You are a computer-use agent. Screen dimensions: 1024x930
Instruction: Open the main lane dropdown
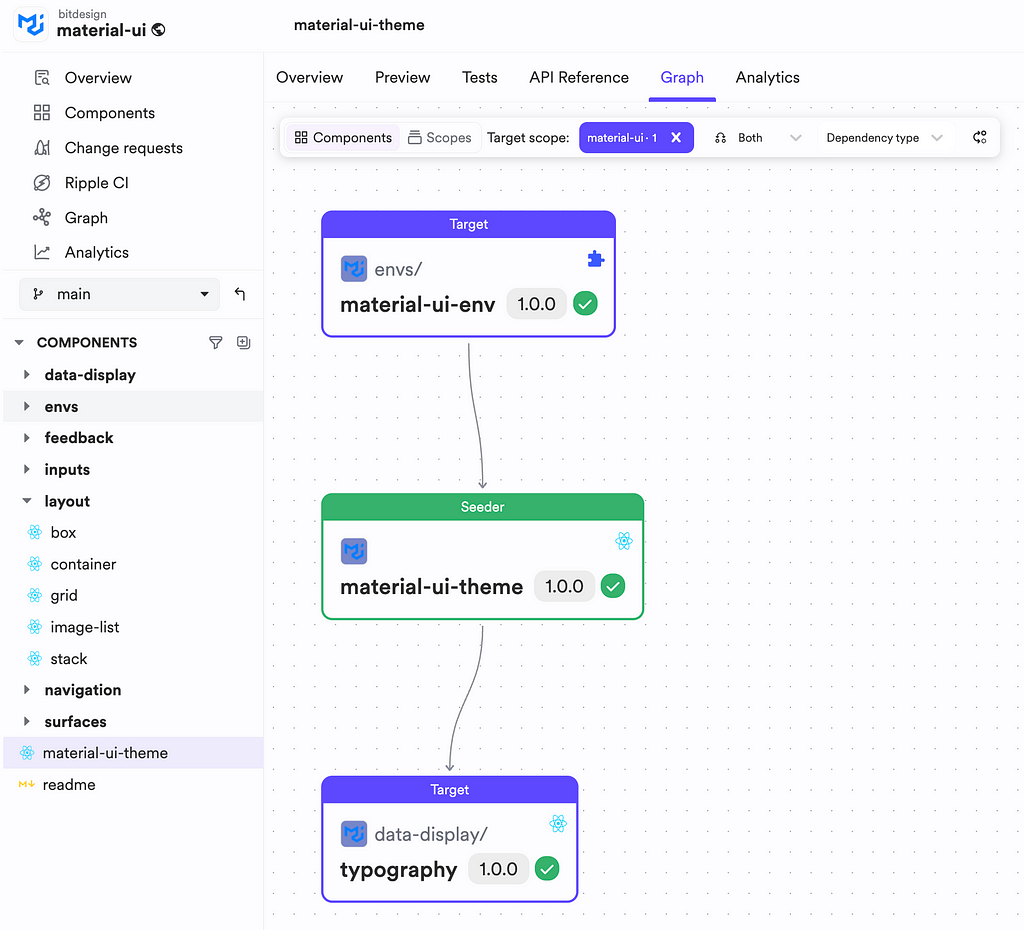[x=119, y=295]
